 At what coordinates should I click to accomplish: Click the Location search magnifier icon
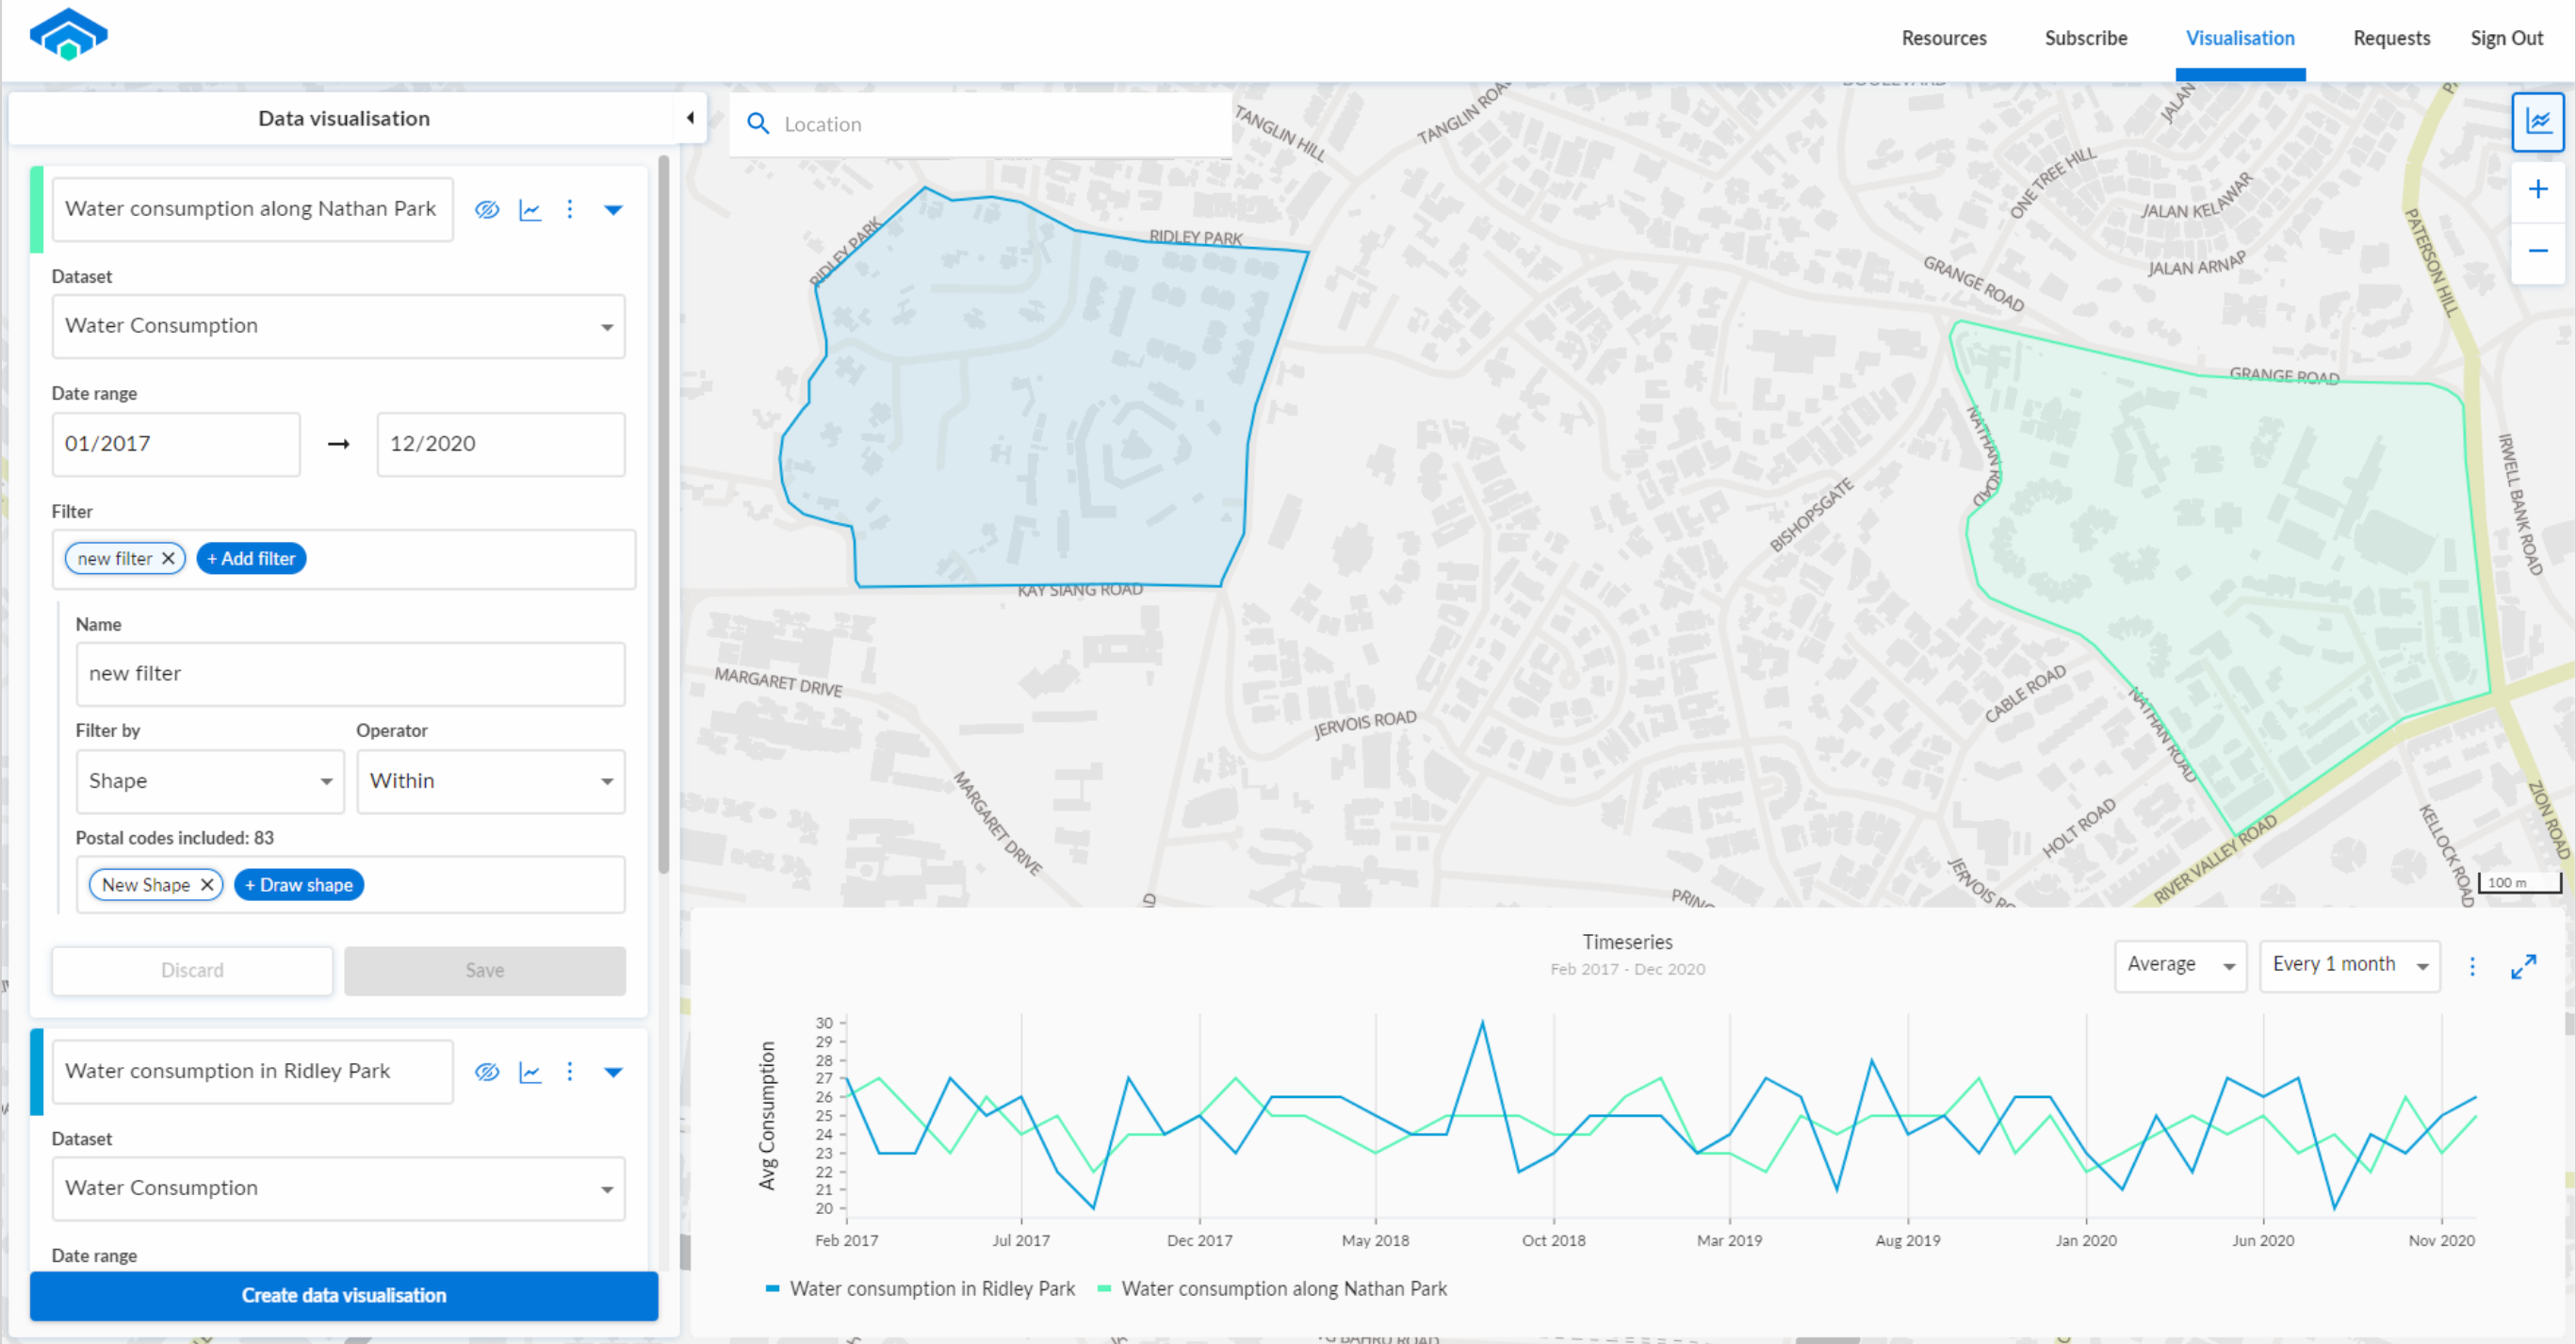pos(758,124)
